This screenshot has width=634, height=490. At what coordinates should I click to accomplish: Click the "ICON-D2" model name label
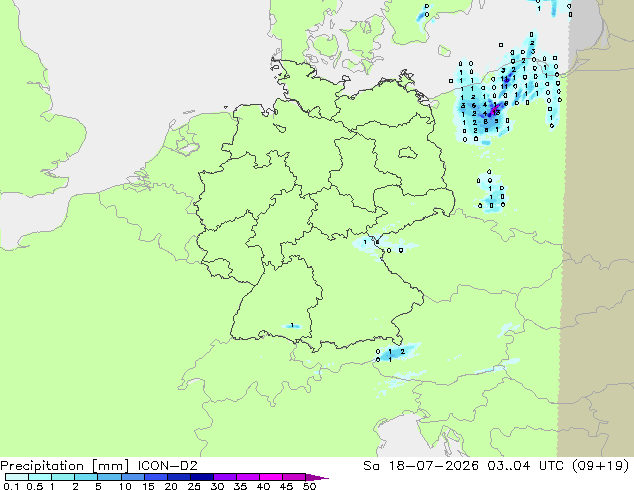(167, 466)
